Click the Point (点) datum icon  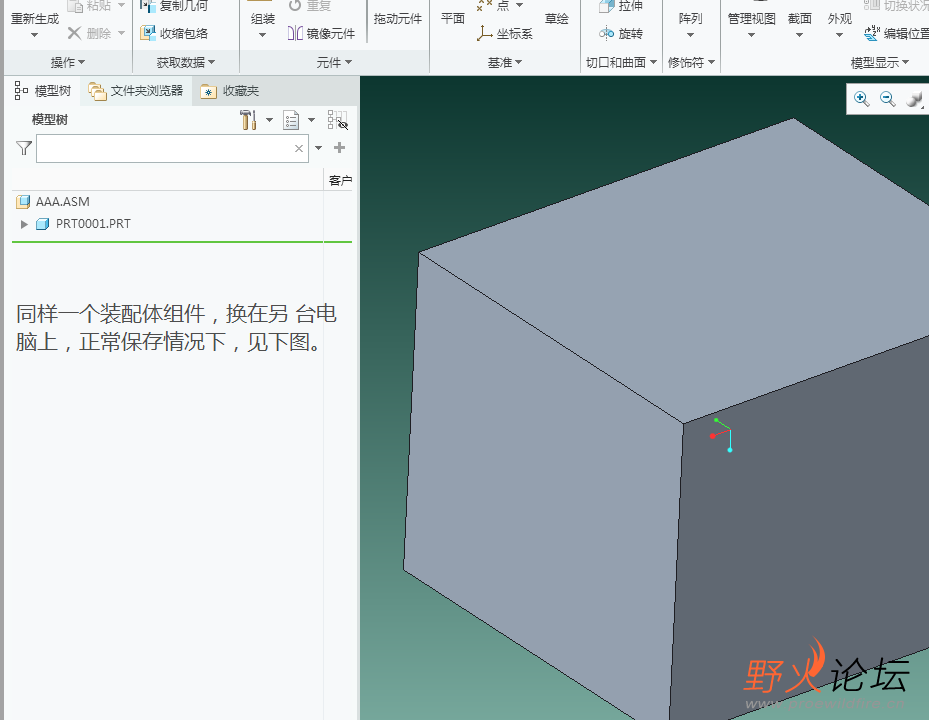point(484,5)
